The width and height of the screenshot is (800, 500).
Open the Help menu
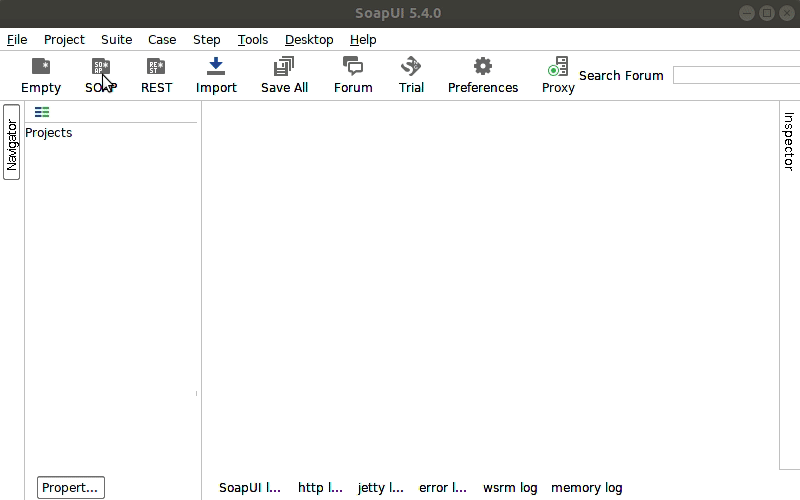[363, 39]
